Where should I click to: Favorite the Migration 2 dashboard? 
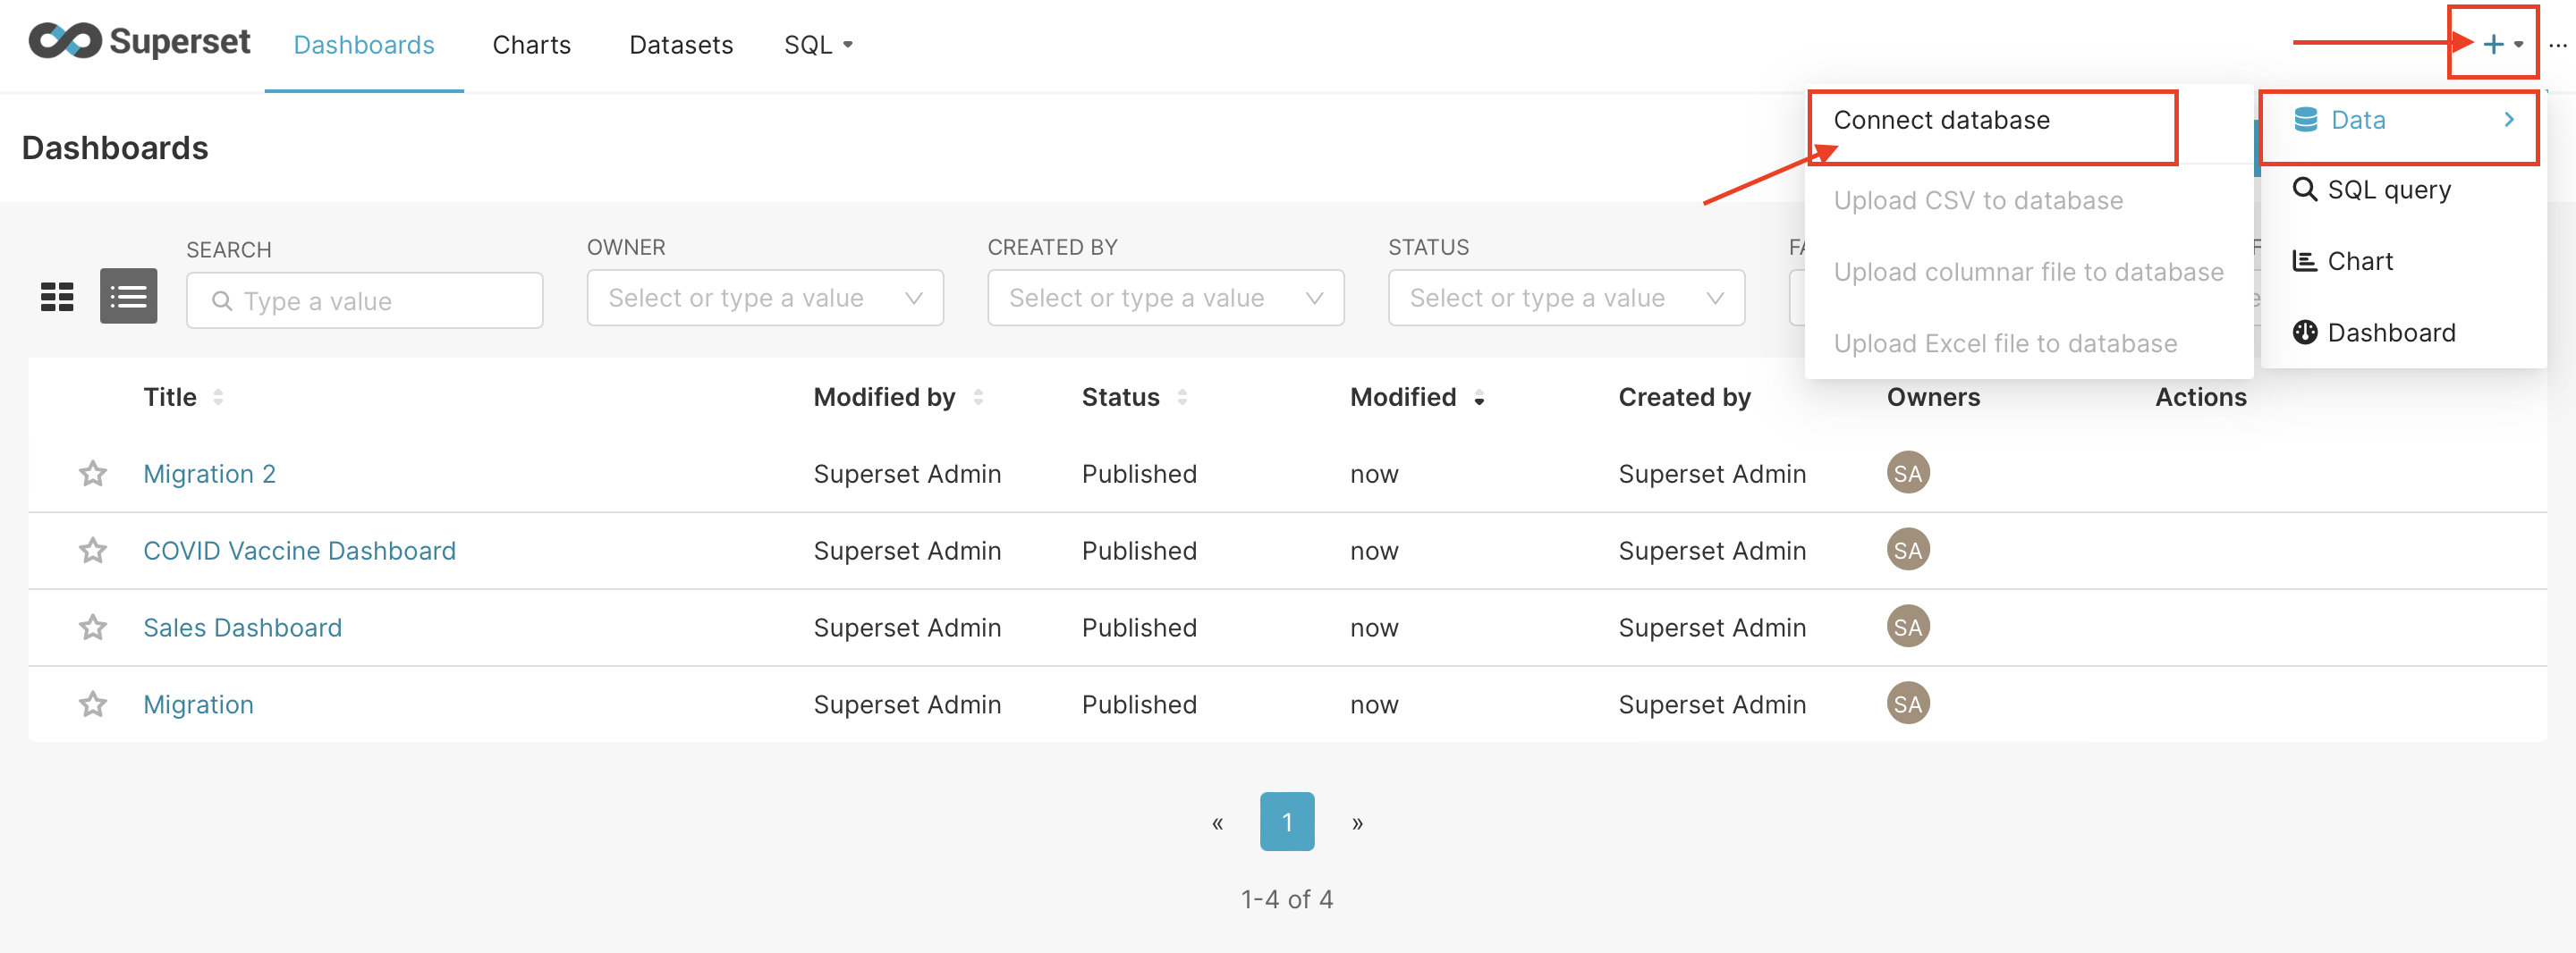pyautogui.click(x=93, y=473)
